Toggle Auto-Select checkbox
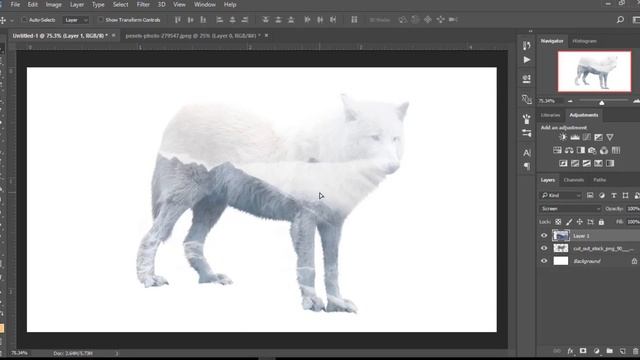Screen dimensions: 640x360 point(24,20)
